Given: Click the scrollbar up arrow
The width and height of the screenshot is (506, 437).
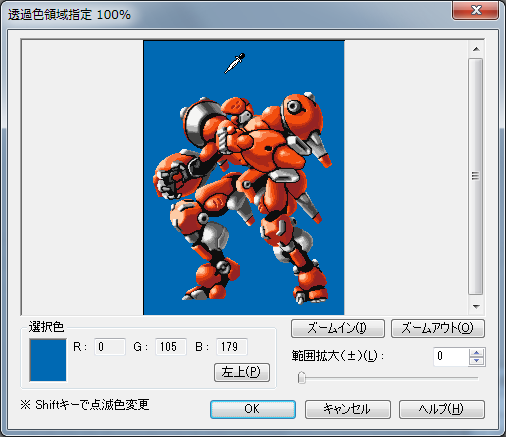Looking at the screenshot, I should [476, 49].
